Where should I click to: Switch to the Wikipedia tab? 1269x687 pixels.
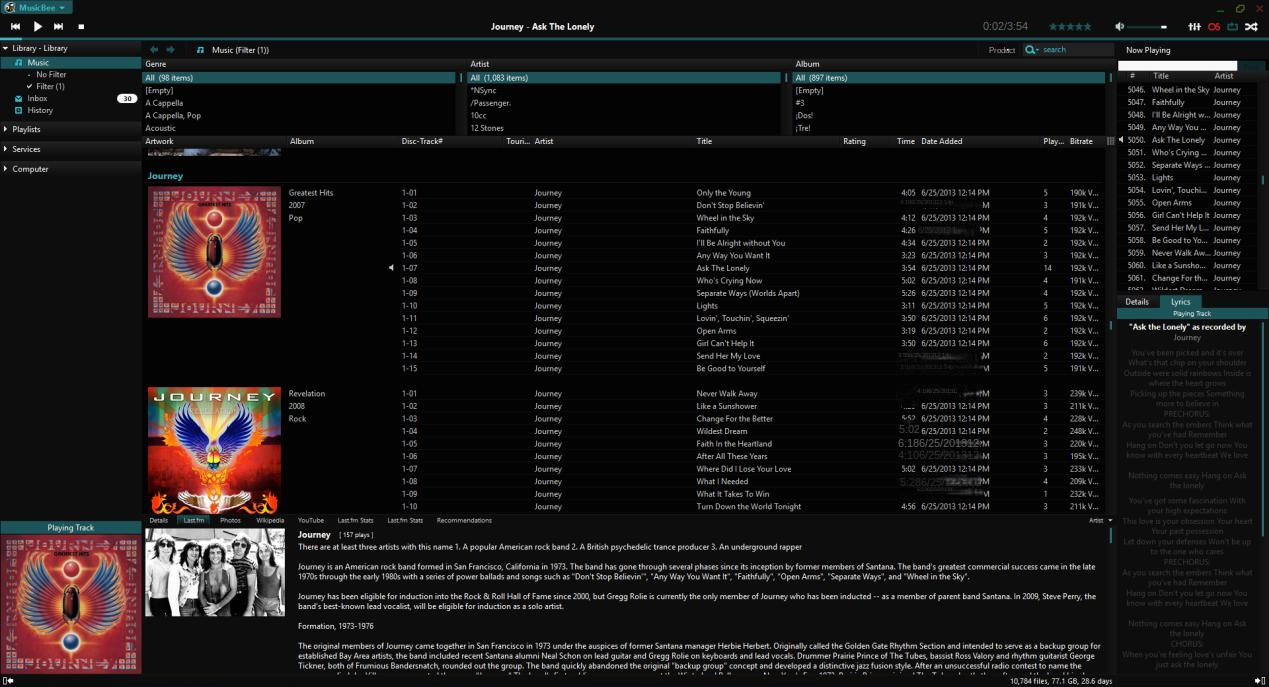[x=269, y=520]
